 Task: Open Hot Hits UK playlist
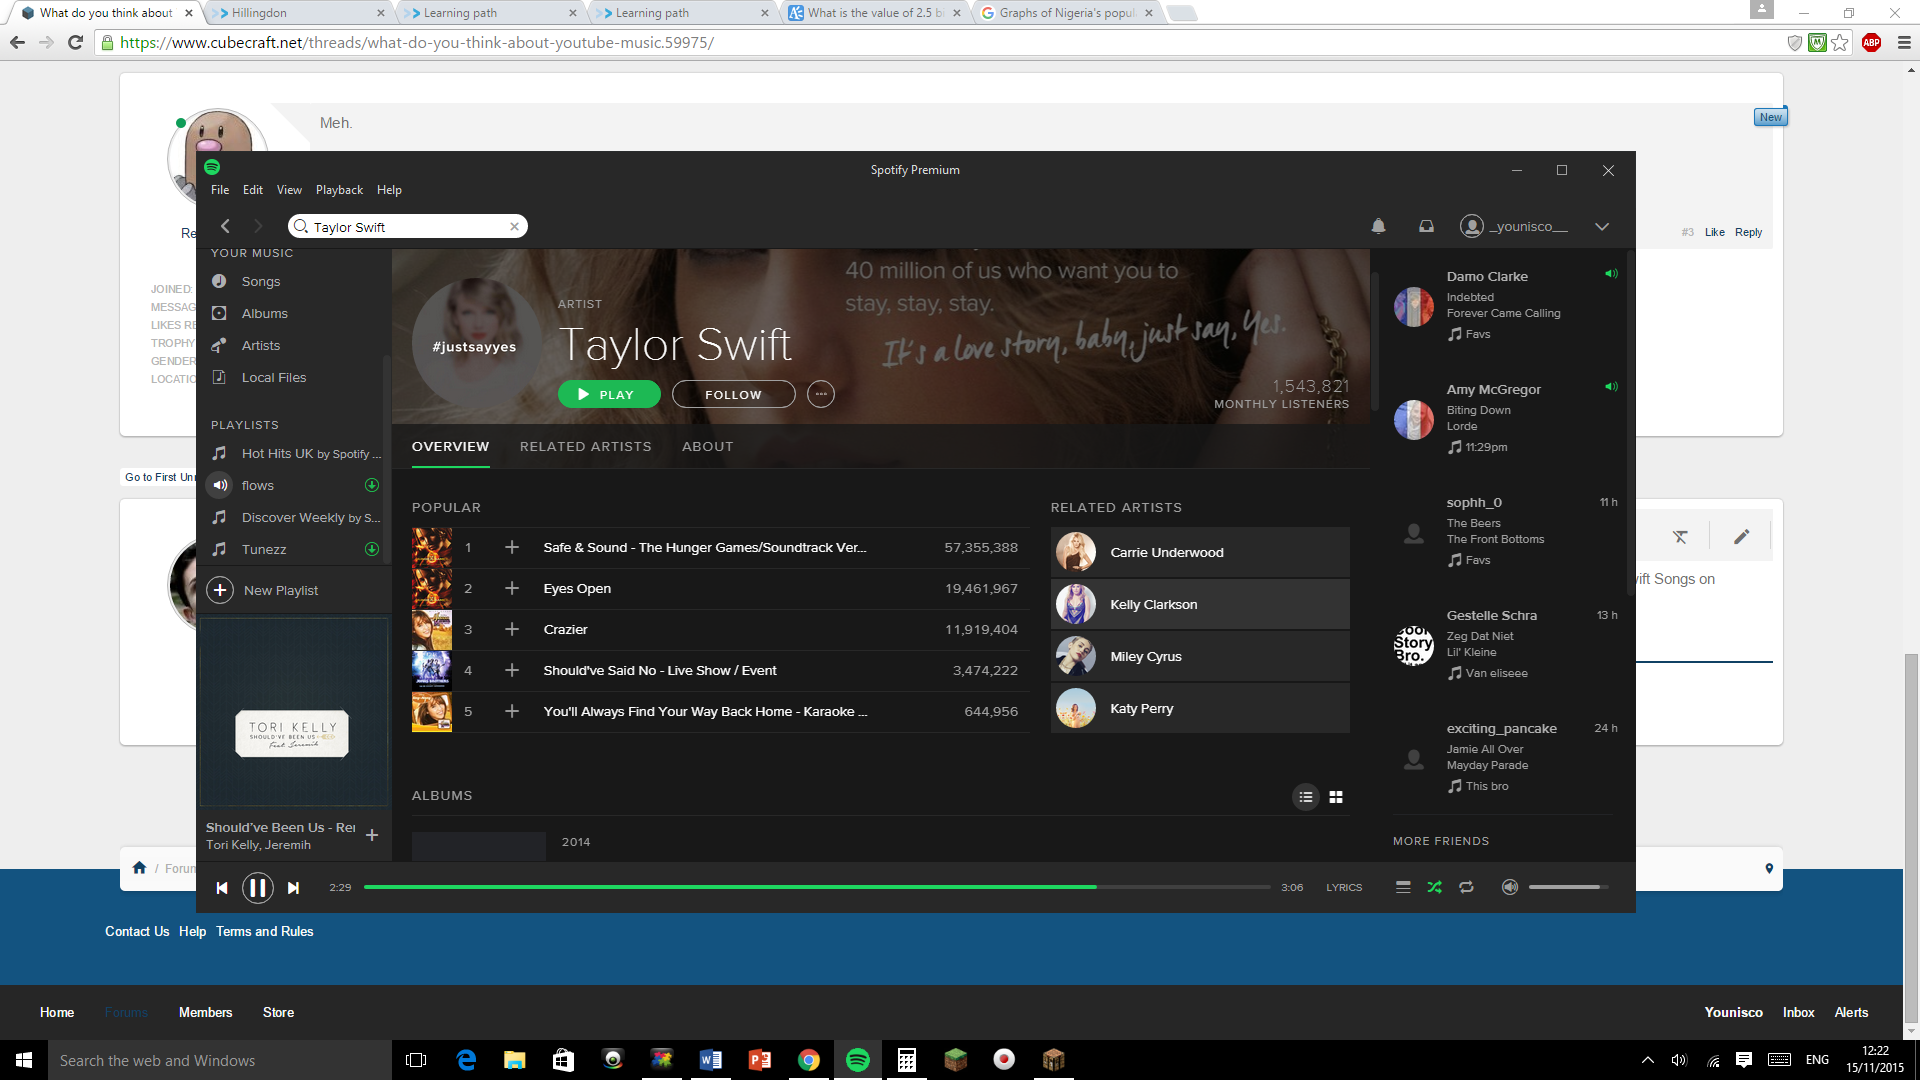click(310, 453)
